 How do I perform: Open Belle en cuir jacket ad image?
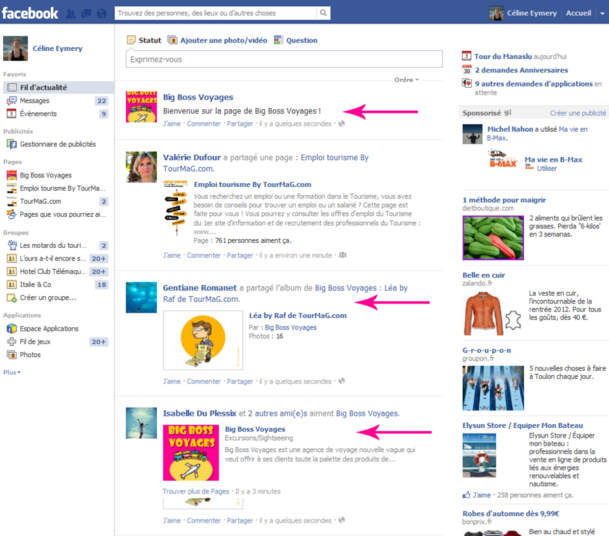click(x=492, y=314)
